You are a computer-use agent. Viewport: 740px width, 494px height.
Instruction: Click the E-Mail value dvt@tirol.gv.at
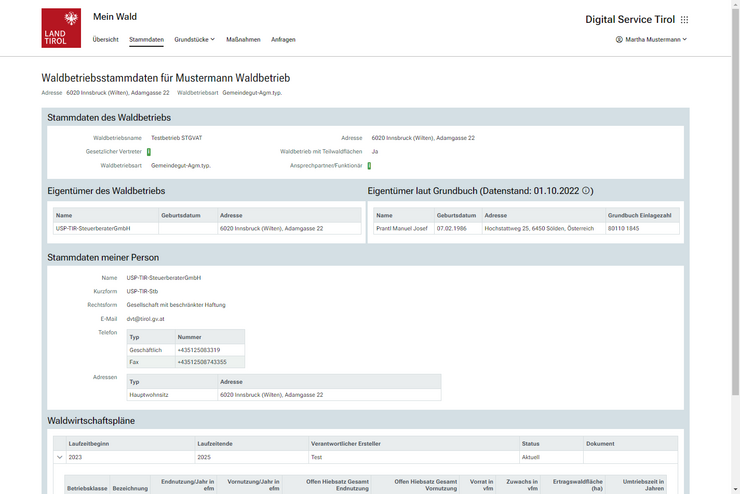(145, 319)
